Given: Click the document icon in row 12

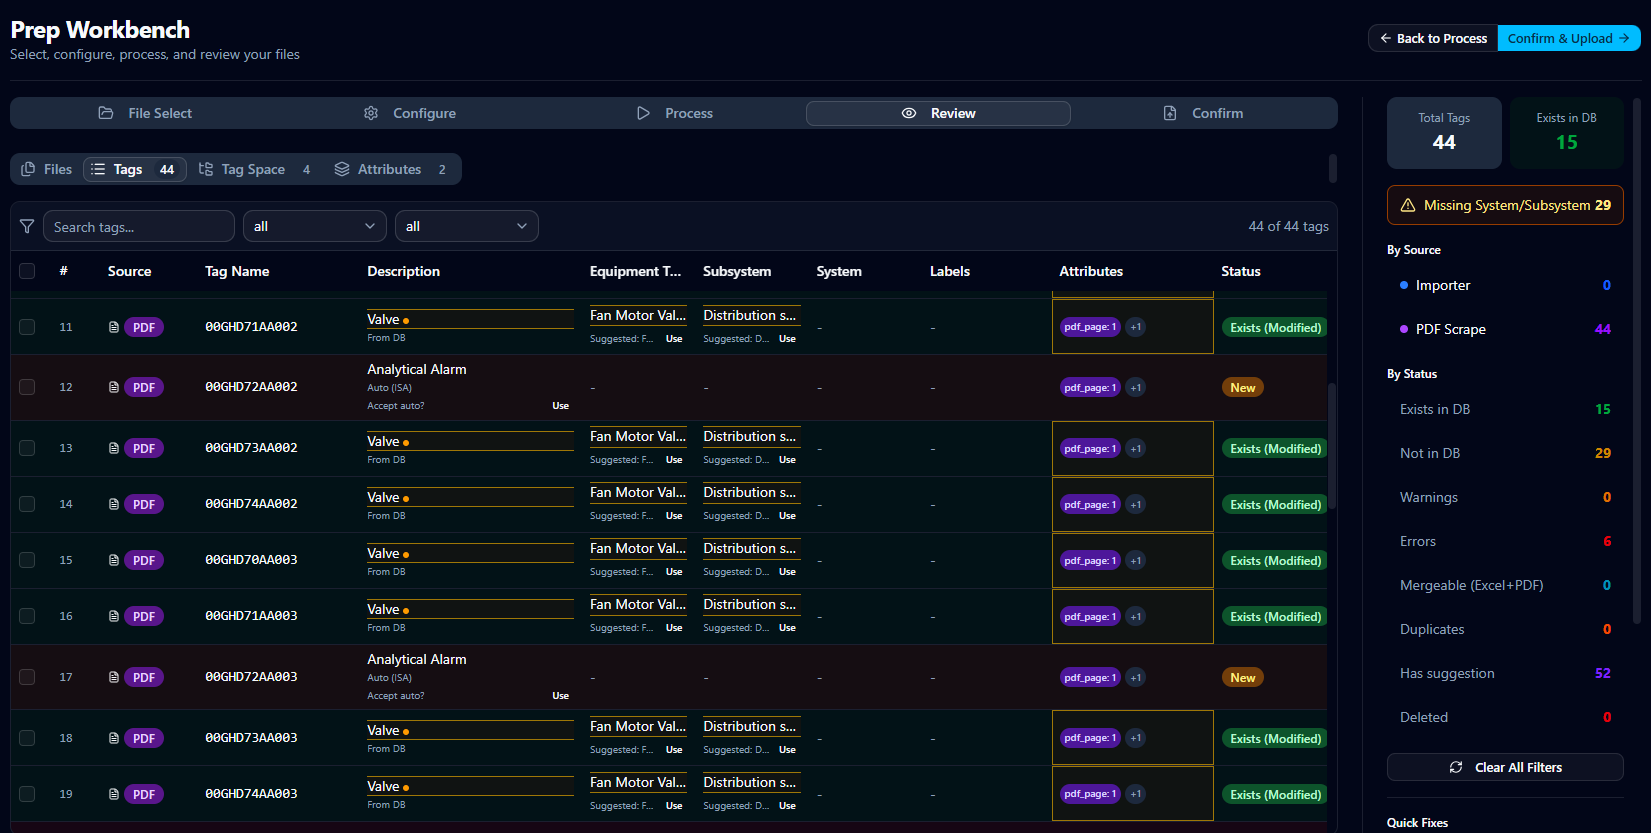Looking at the screenshot, I should pos(114,387).
